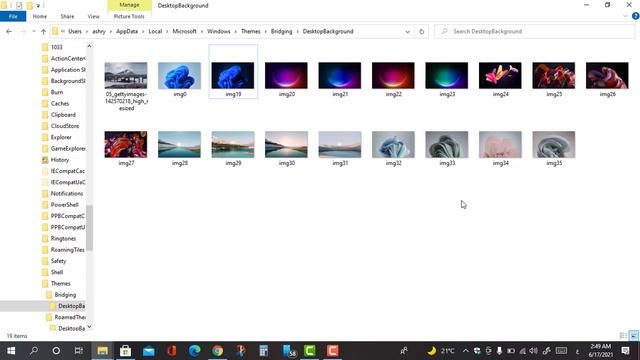This screenshot has height=360, width=640.
Task: Go up one folder level arrow
Action: click(43, 31)
